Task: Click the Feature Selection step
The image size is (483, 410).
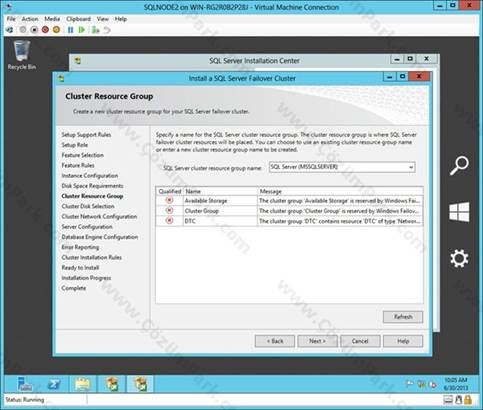Action: [83, 155]
